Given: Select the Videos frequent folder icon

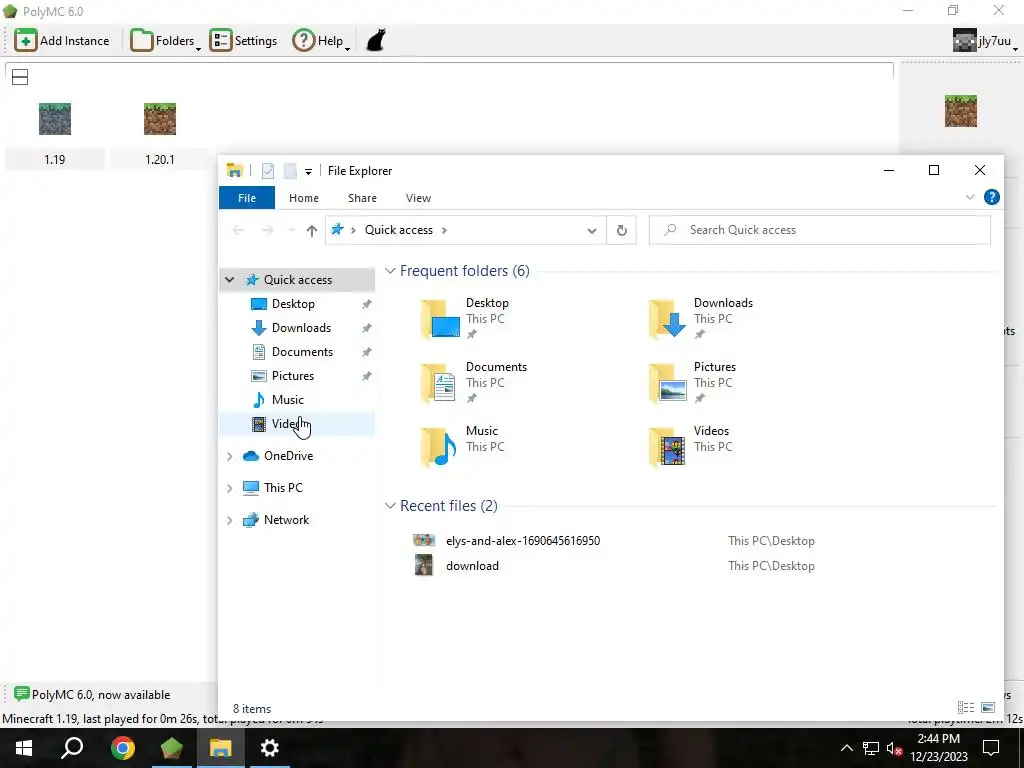Looking at the screenshot, I should click(x=667, y=447).
